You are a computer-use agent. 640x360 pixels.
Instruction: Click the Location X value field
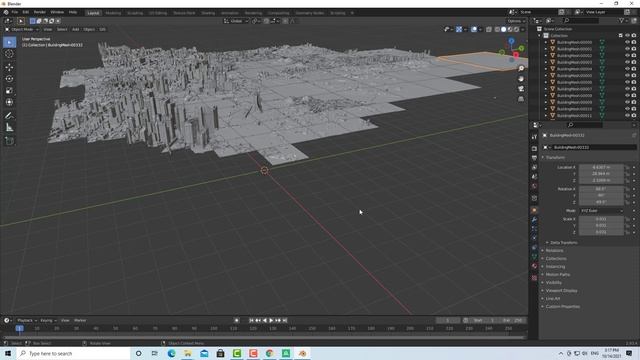point(602,167)
